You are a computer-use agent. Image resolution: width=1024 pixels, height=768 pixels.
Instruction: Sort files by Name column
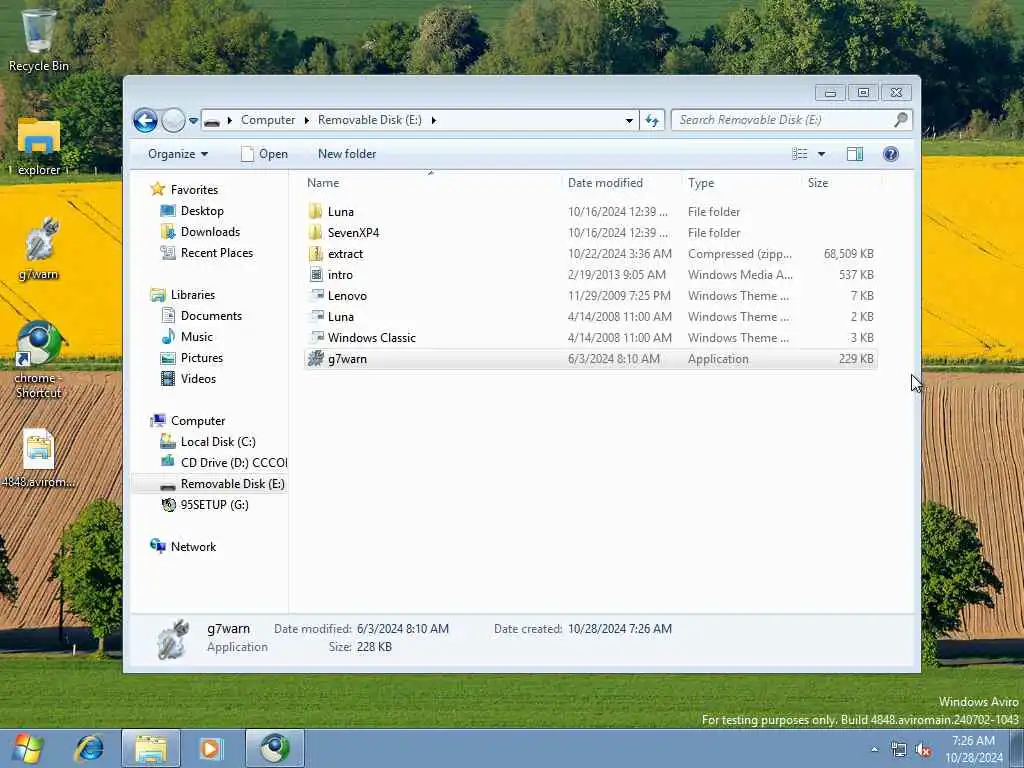(x=431, y=183)
